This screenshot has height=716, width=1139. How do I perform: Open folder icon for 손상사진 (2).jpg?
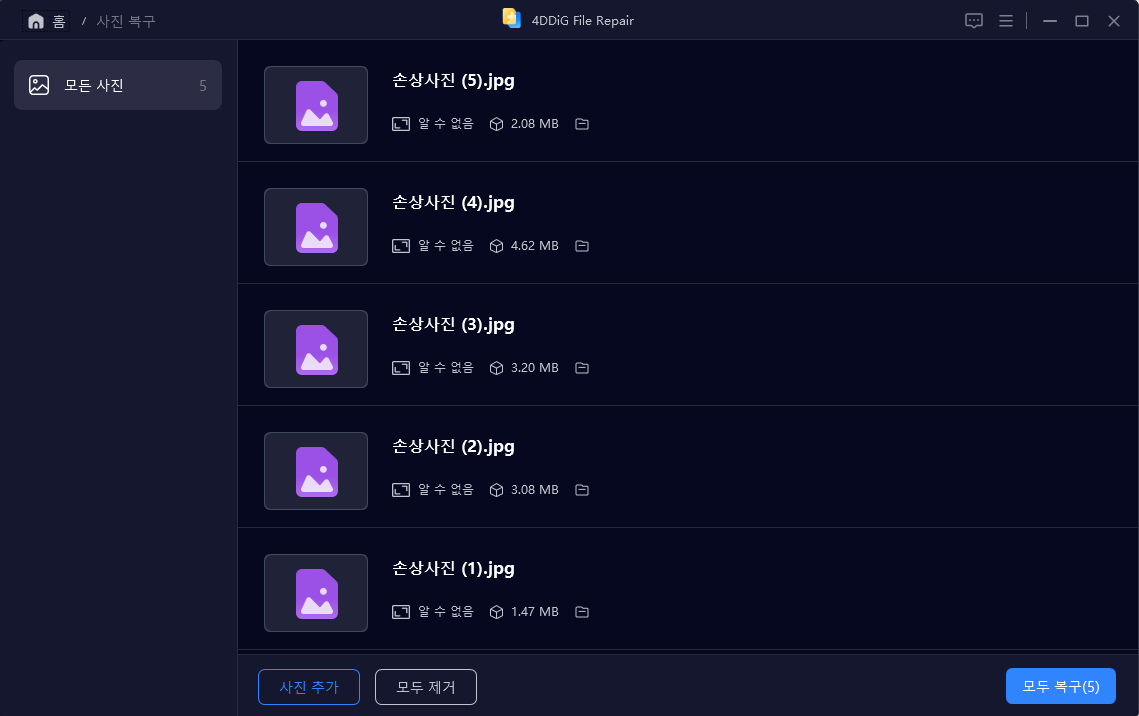click(x=582, y=490)
